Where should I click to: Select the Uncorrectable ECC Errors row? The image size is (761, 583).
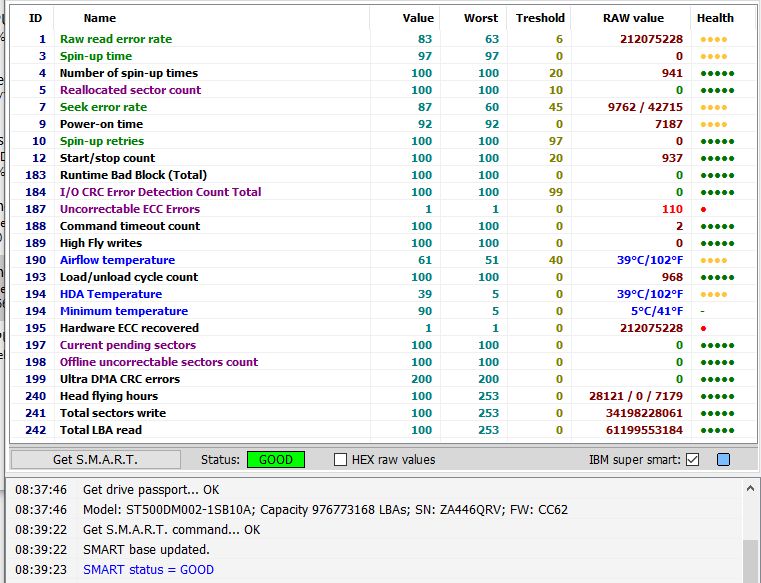pyautogui.click(x=383, y=209)
